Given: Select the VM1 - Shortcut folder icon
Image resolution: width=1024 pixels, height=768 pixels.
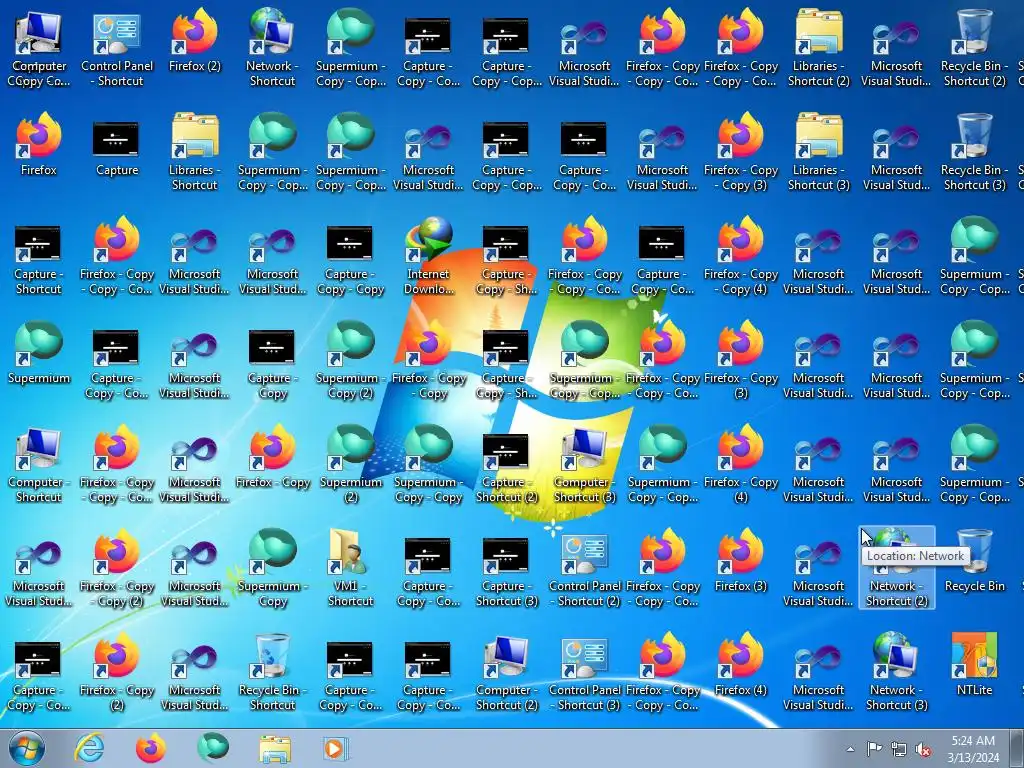Looking at the screenshot, I should (x=350, y=567).
